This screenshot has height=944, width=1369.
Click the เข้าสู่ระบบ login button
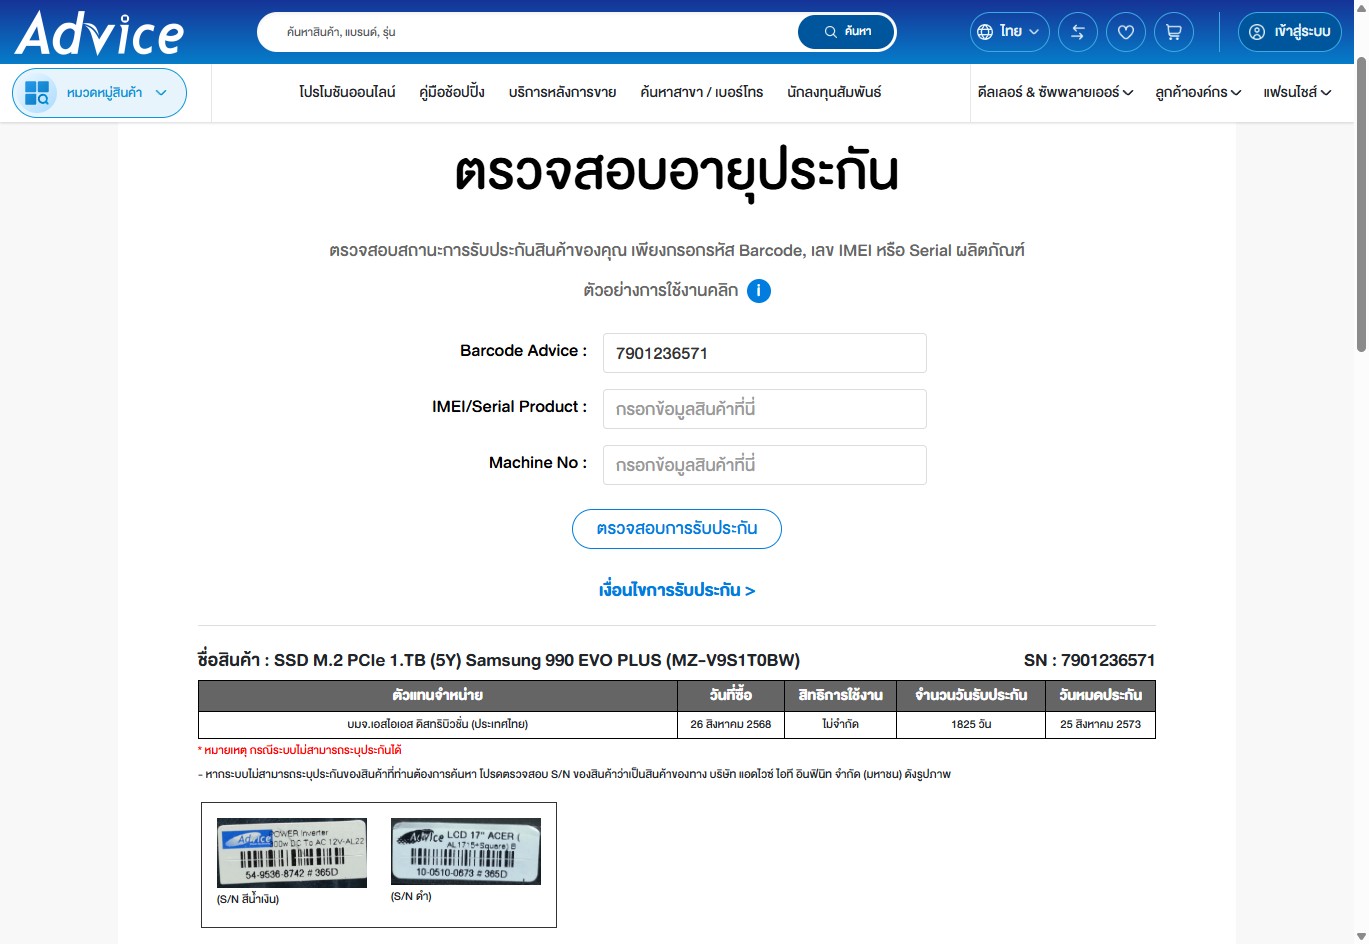(1290, 32)
